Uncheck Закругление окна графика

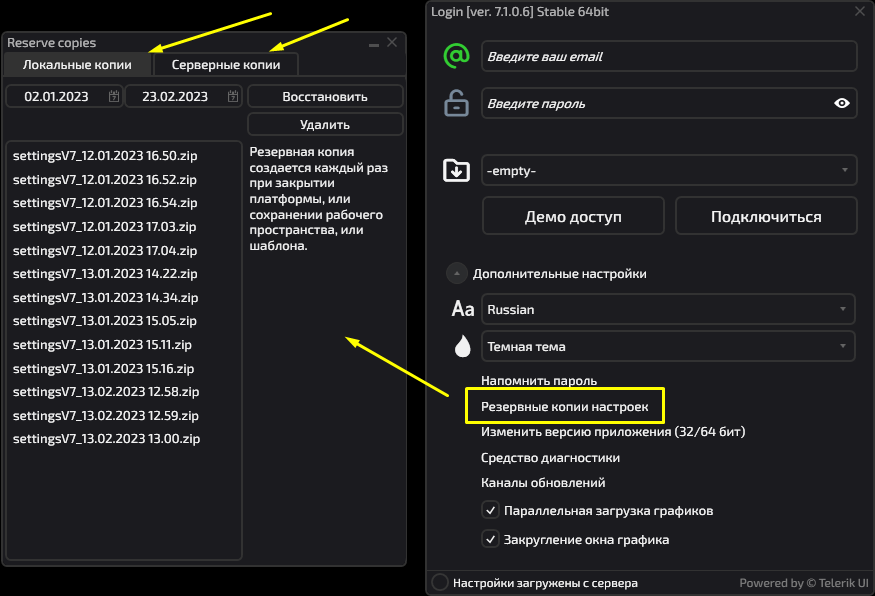(x=490, y=538)
